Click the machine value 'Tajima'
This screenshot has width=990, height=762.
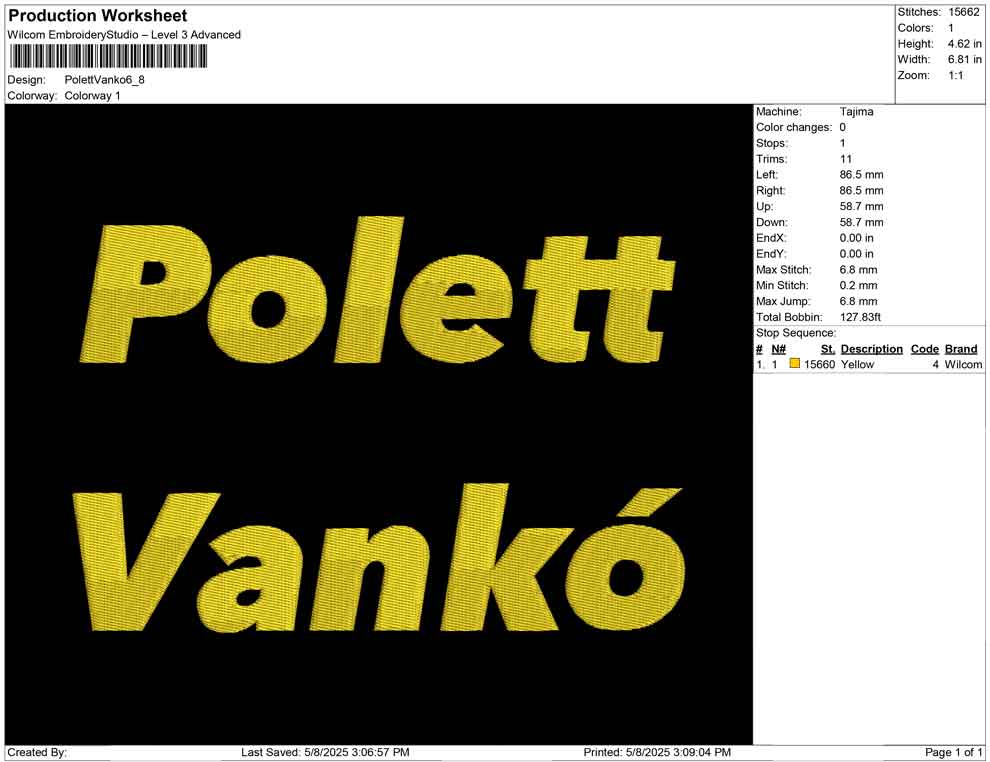coord(856,111)
